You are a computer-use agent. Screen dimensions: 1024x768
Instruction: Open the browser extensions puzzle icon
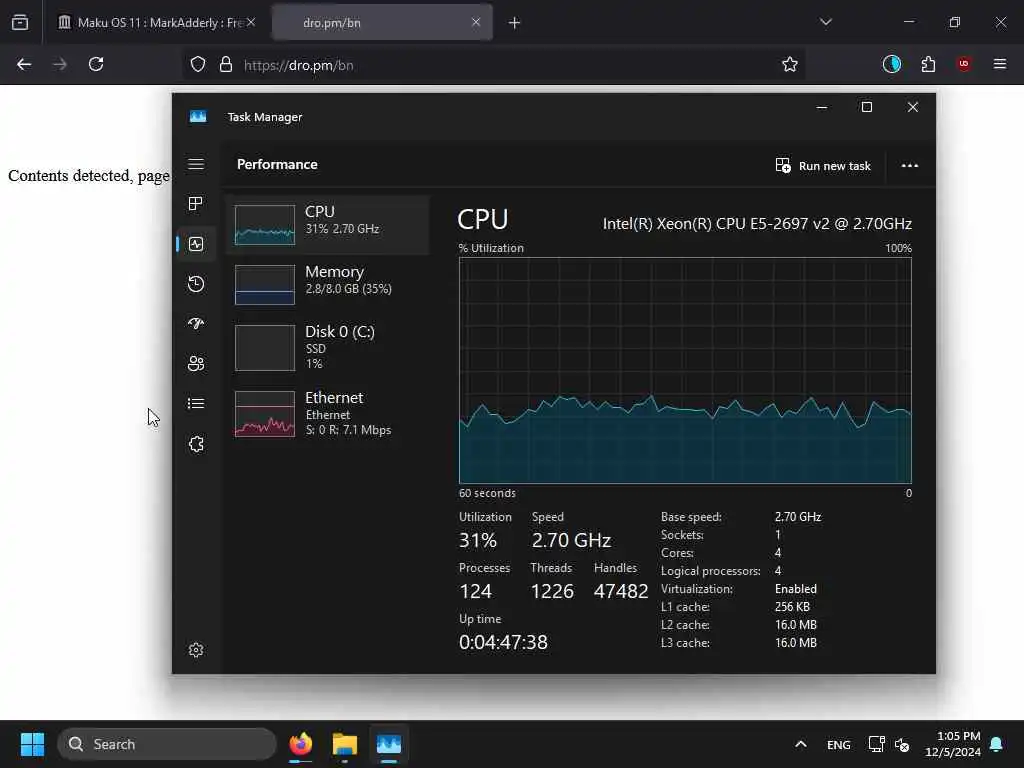tap(928, 64)
